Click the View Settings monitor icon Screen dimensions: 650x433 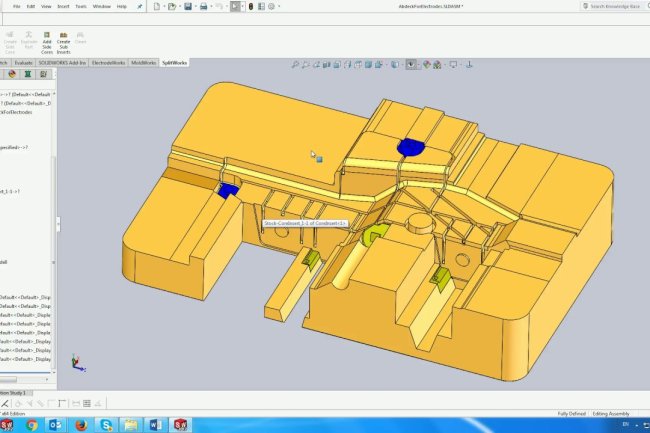click(453, 65)
